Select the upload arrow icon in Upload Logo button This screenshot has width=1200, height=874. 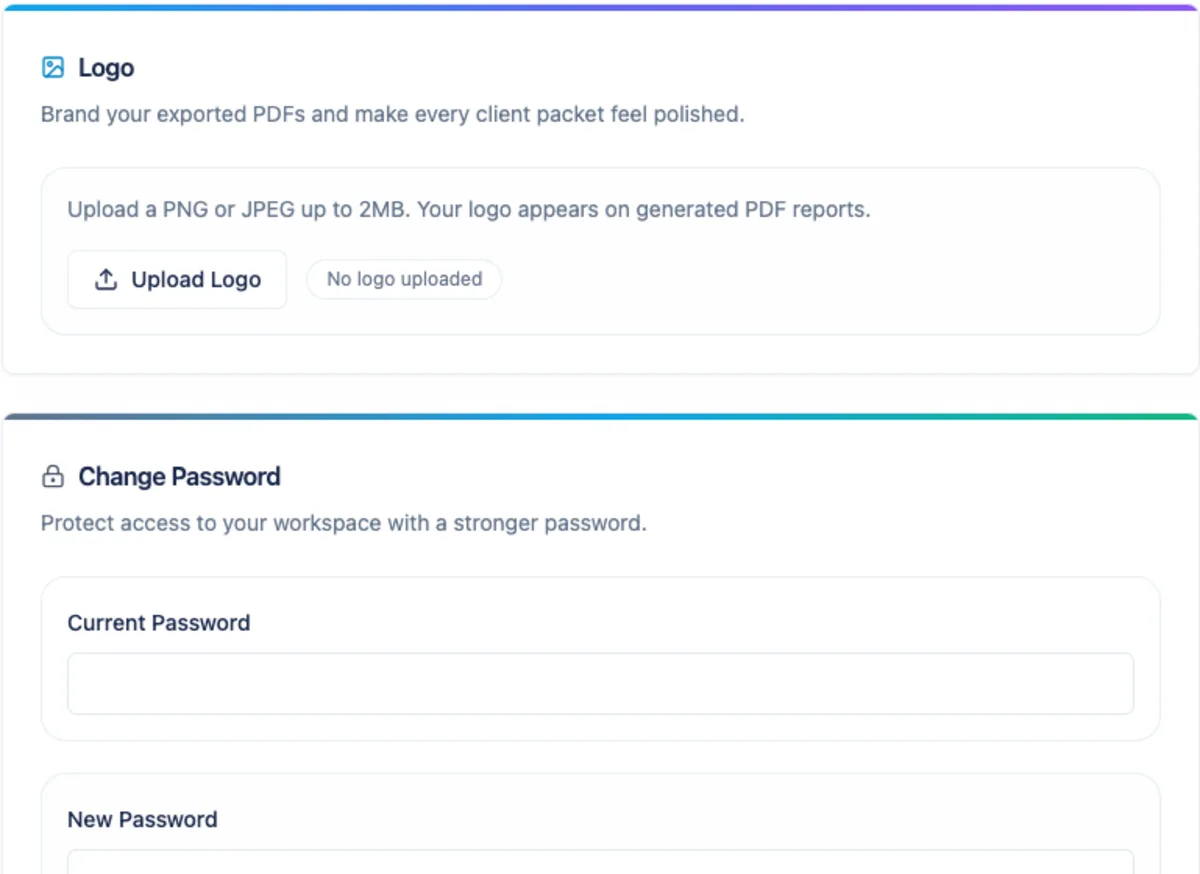(105, 279)
